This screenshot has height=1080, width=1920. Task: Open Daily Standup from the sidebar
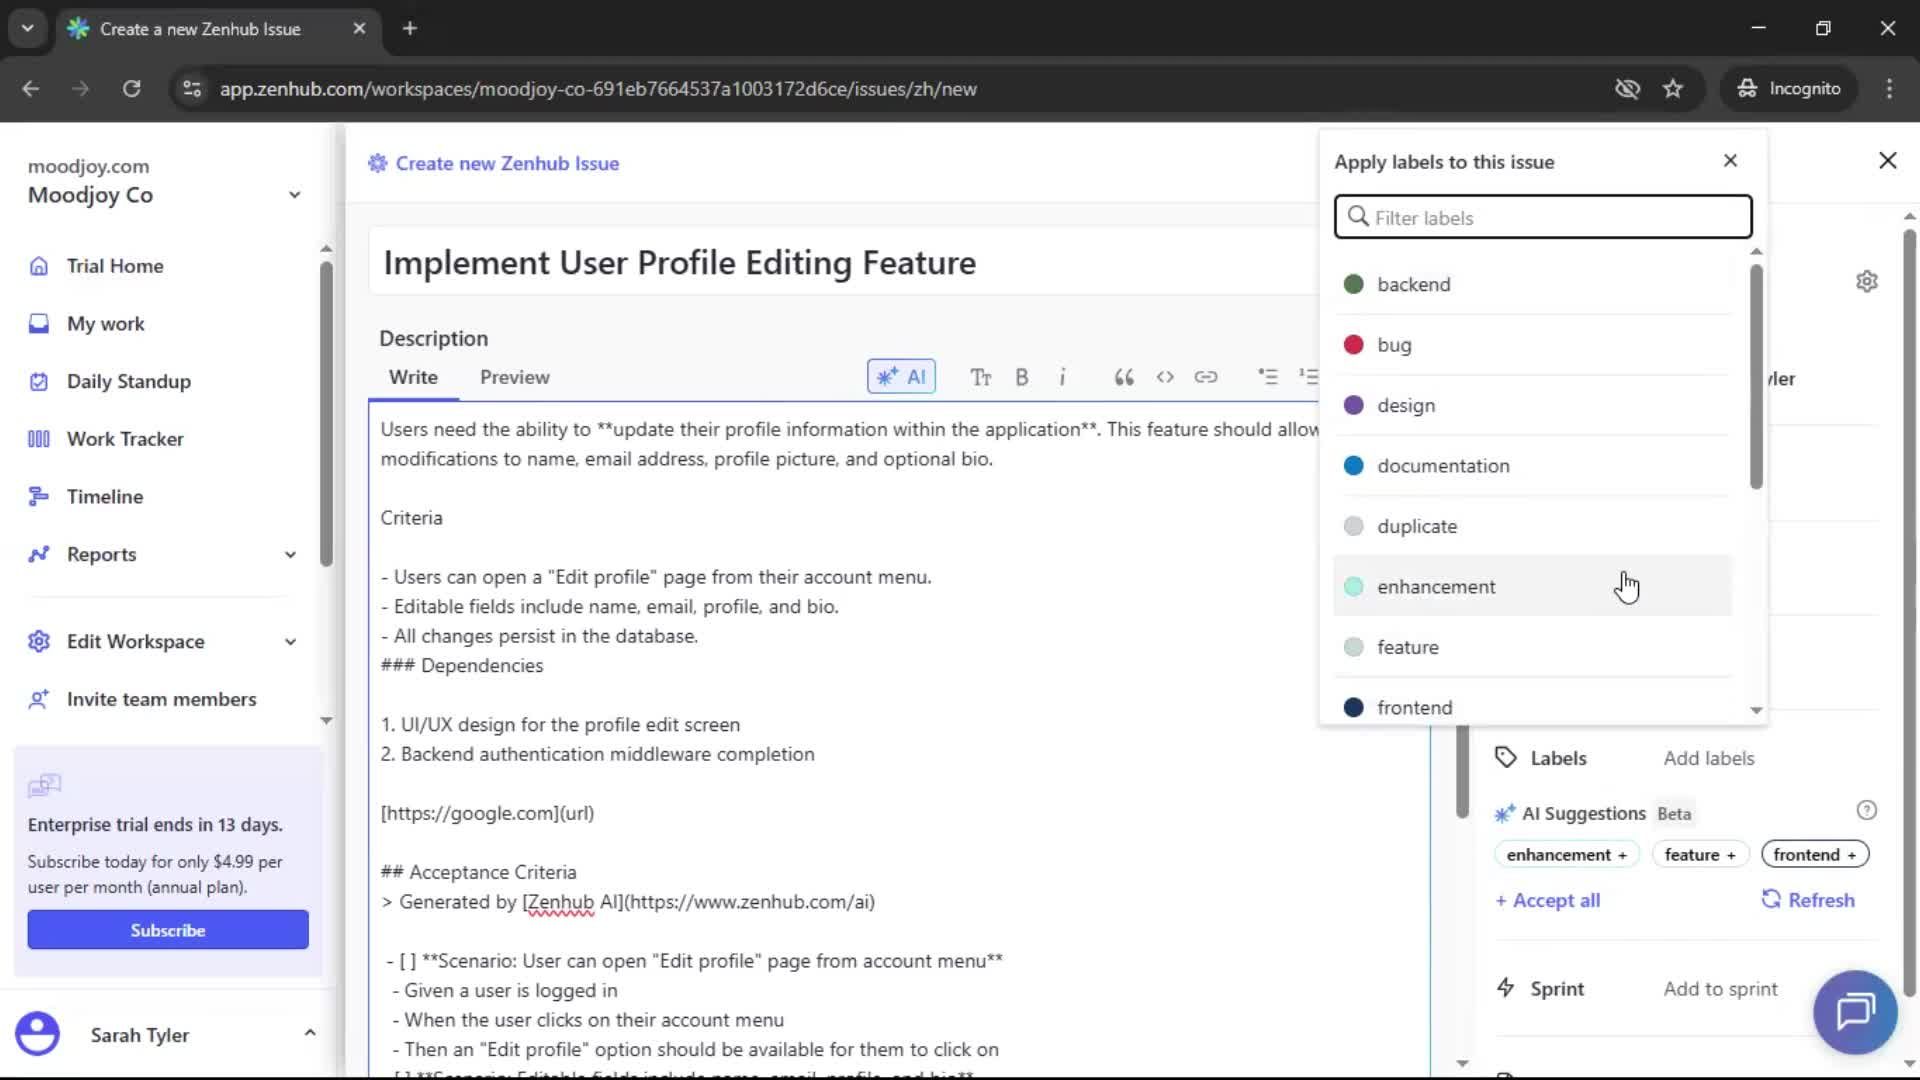(x=128, y=381)
